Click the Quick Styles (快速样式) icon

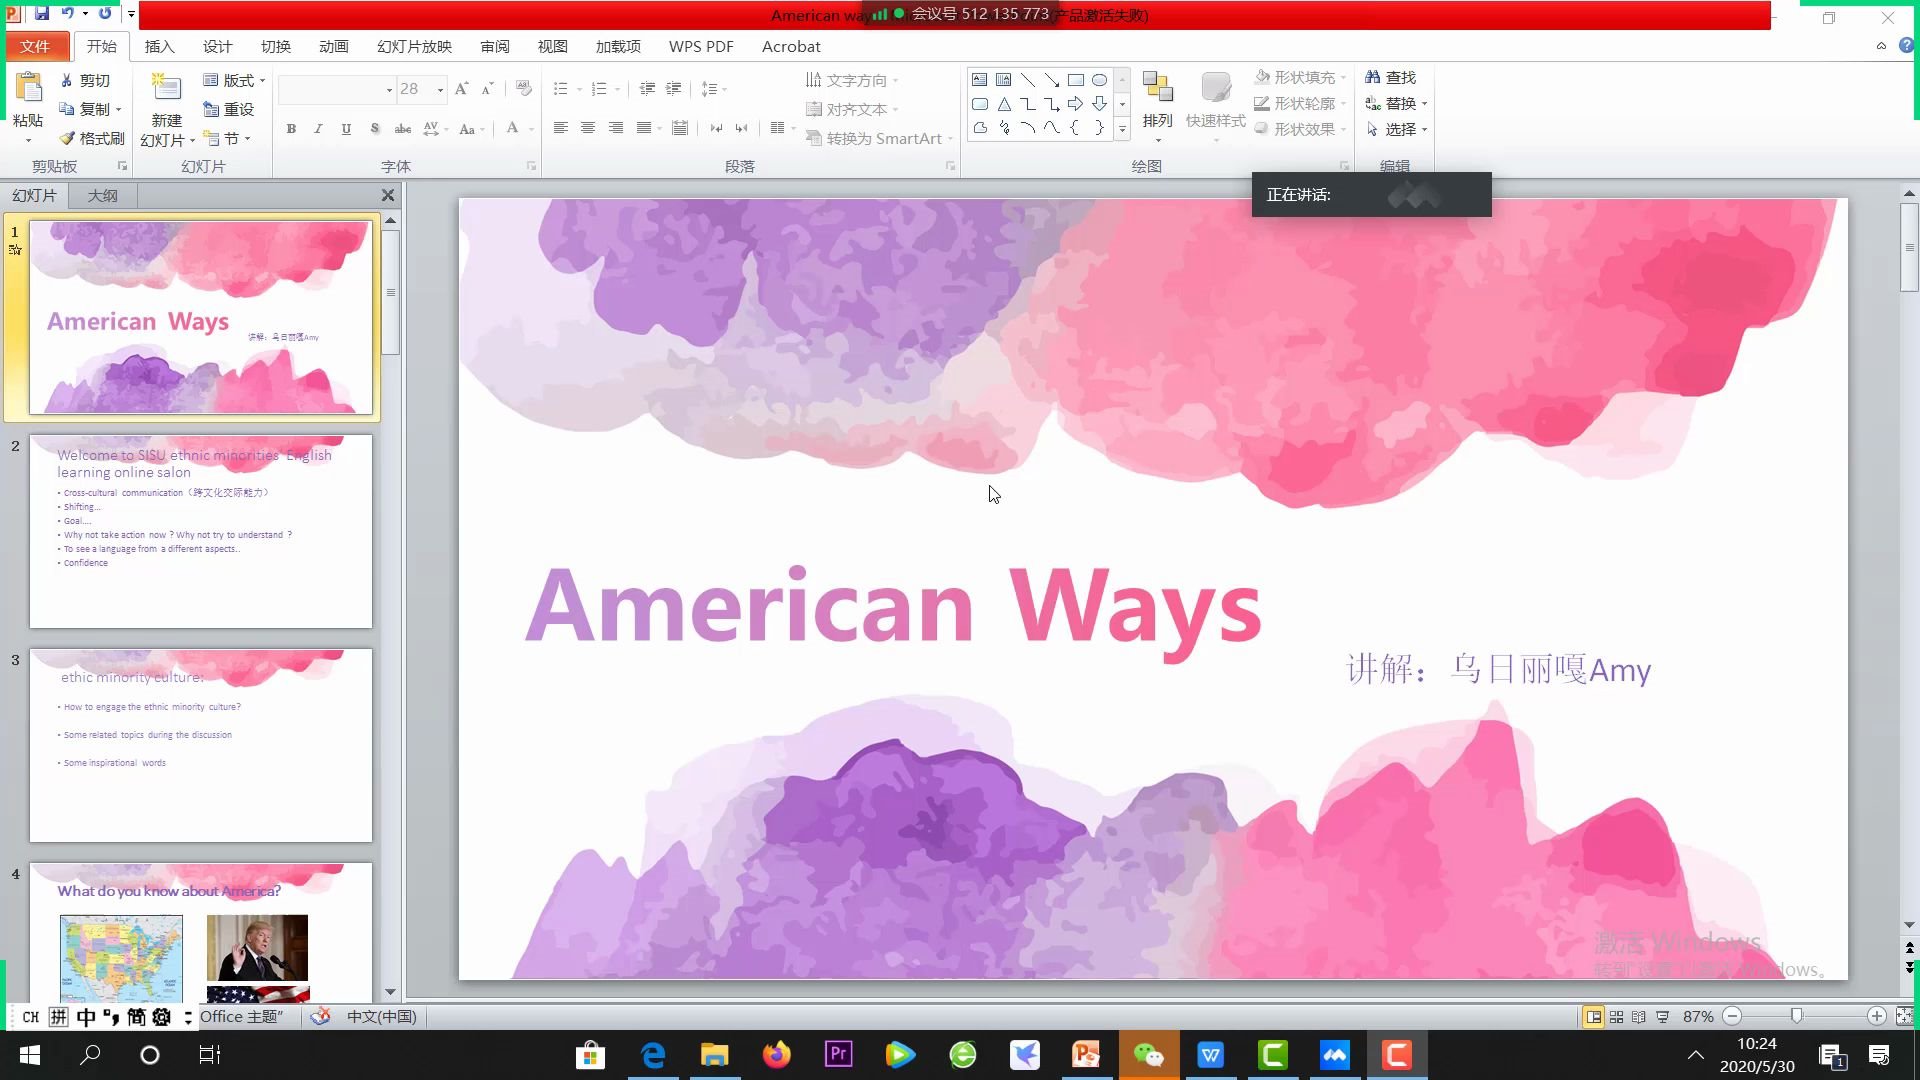(1215, 89)
